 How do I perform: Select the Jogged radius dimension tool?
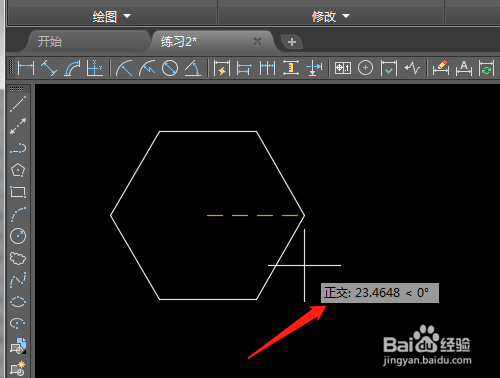pos(147,68)
